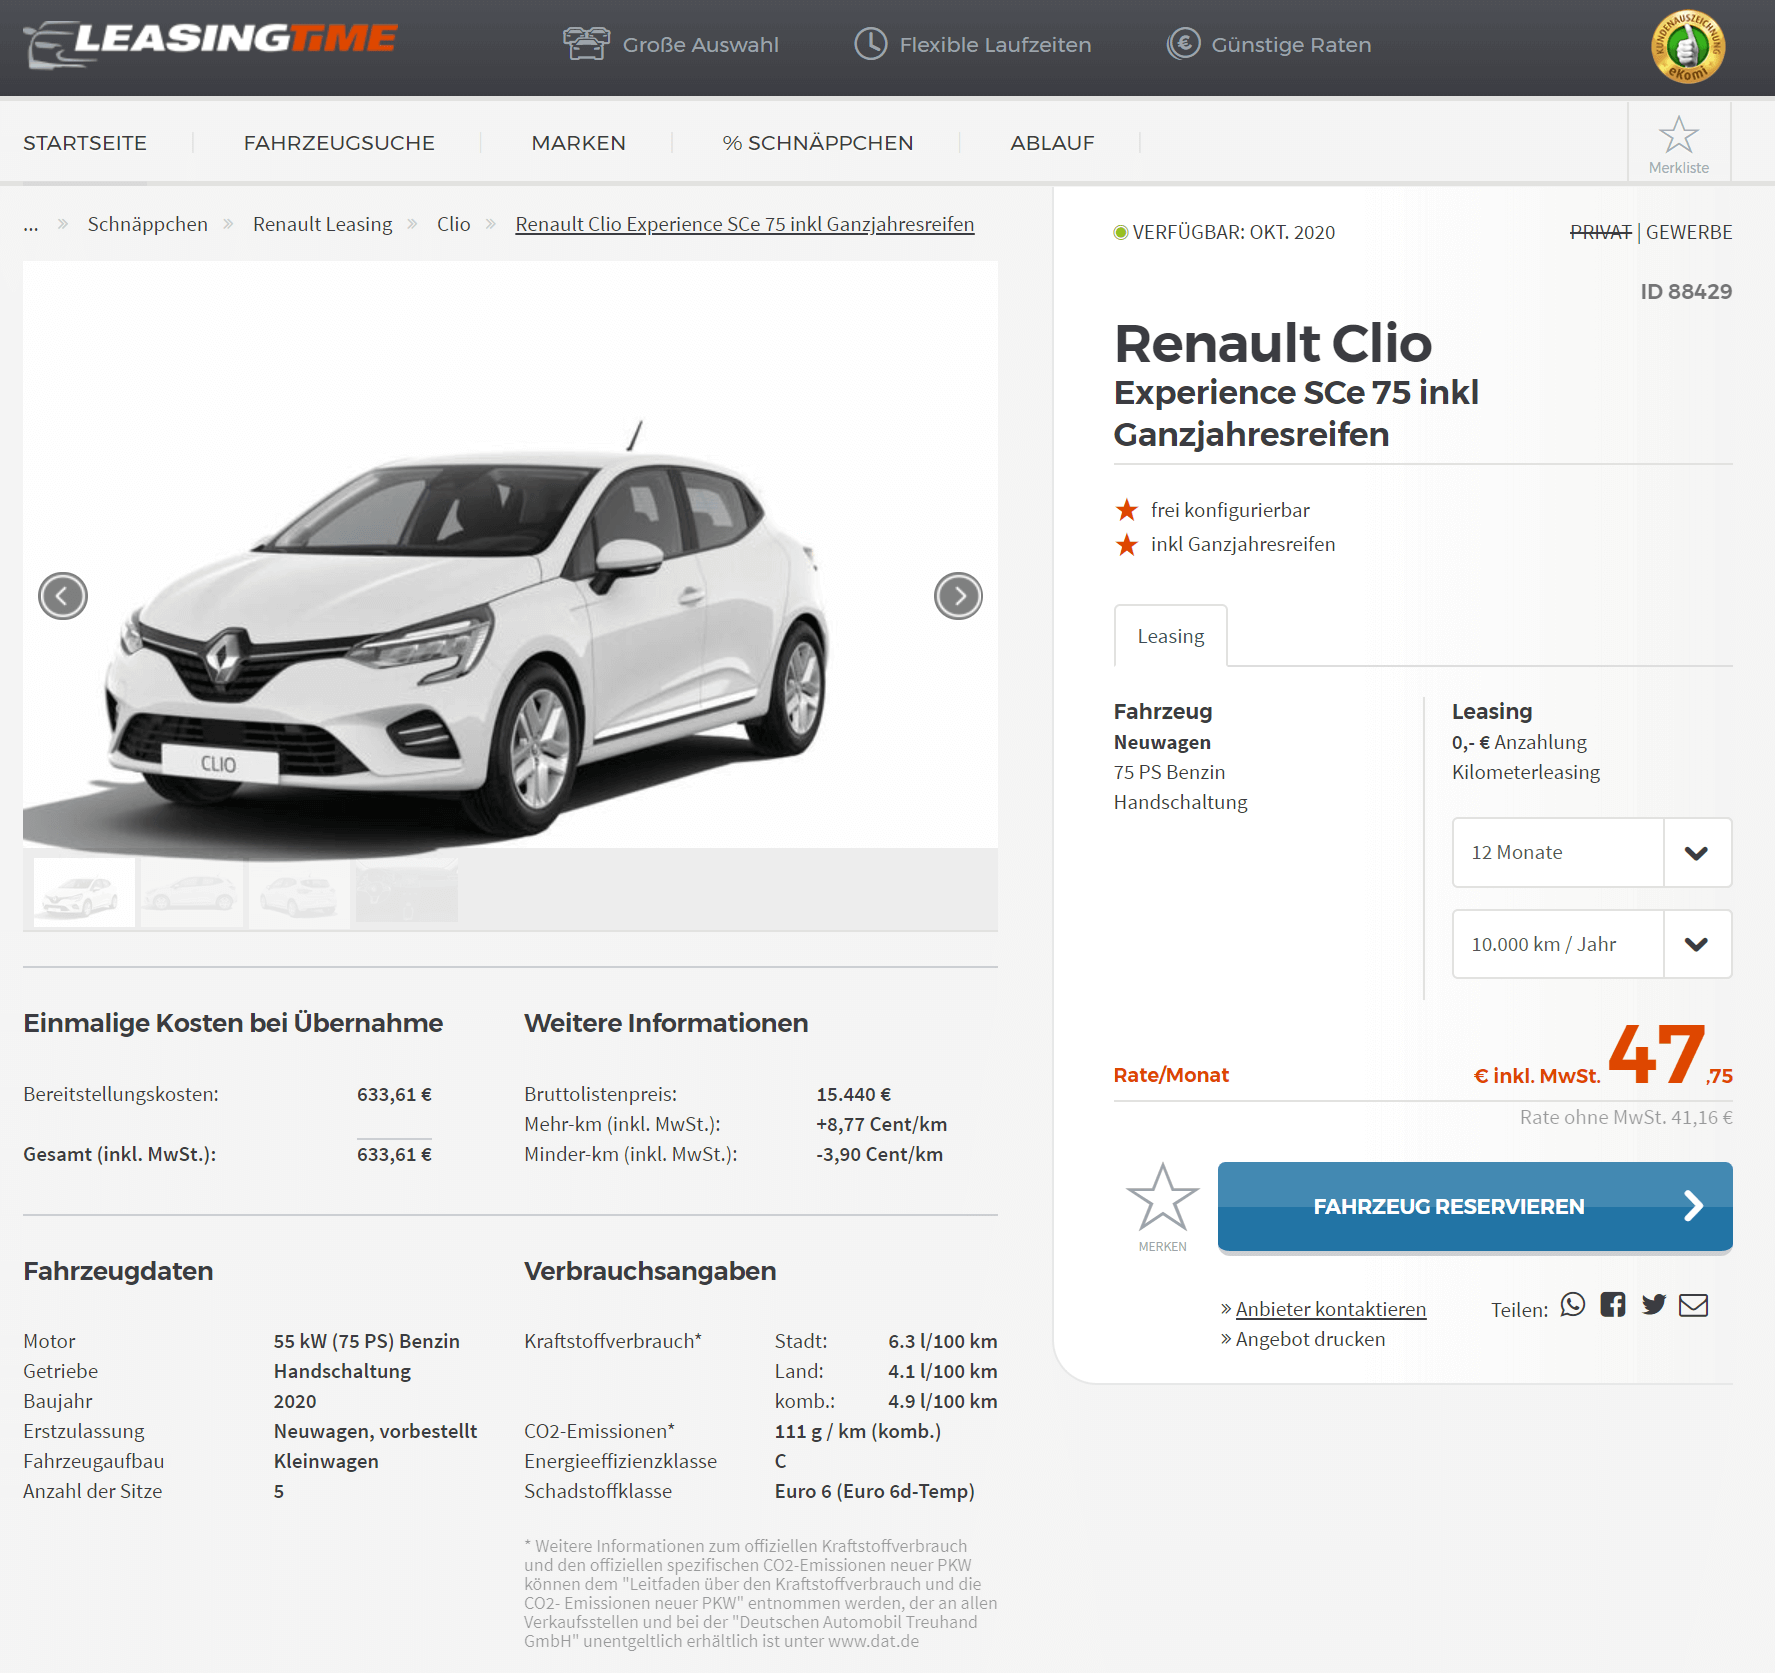Open Schnäppchen breadcrumb link
Screen dimensions: 1775x1673
tap(148, 224)
